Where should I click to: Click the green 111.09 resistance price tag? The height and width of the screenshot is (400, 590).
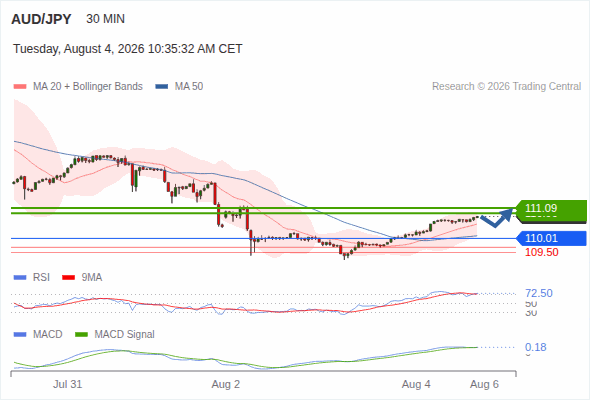pos(550,211)
